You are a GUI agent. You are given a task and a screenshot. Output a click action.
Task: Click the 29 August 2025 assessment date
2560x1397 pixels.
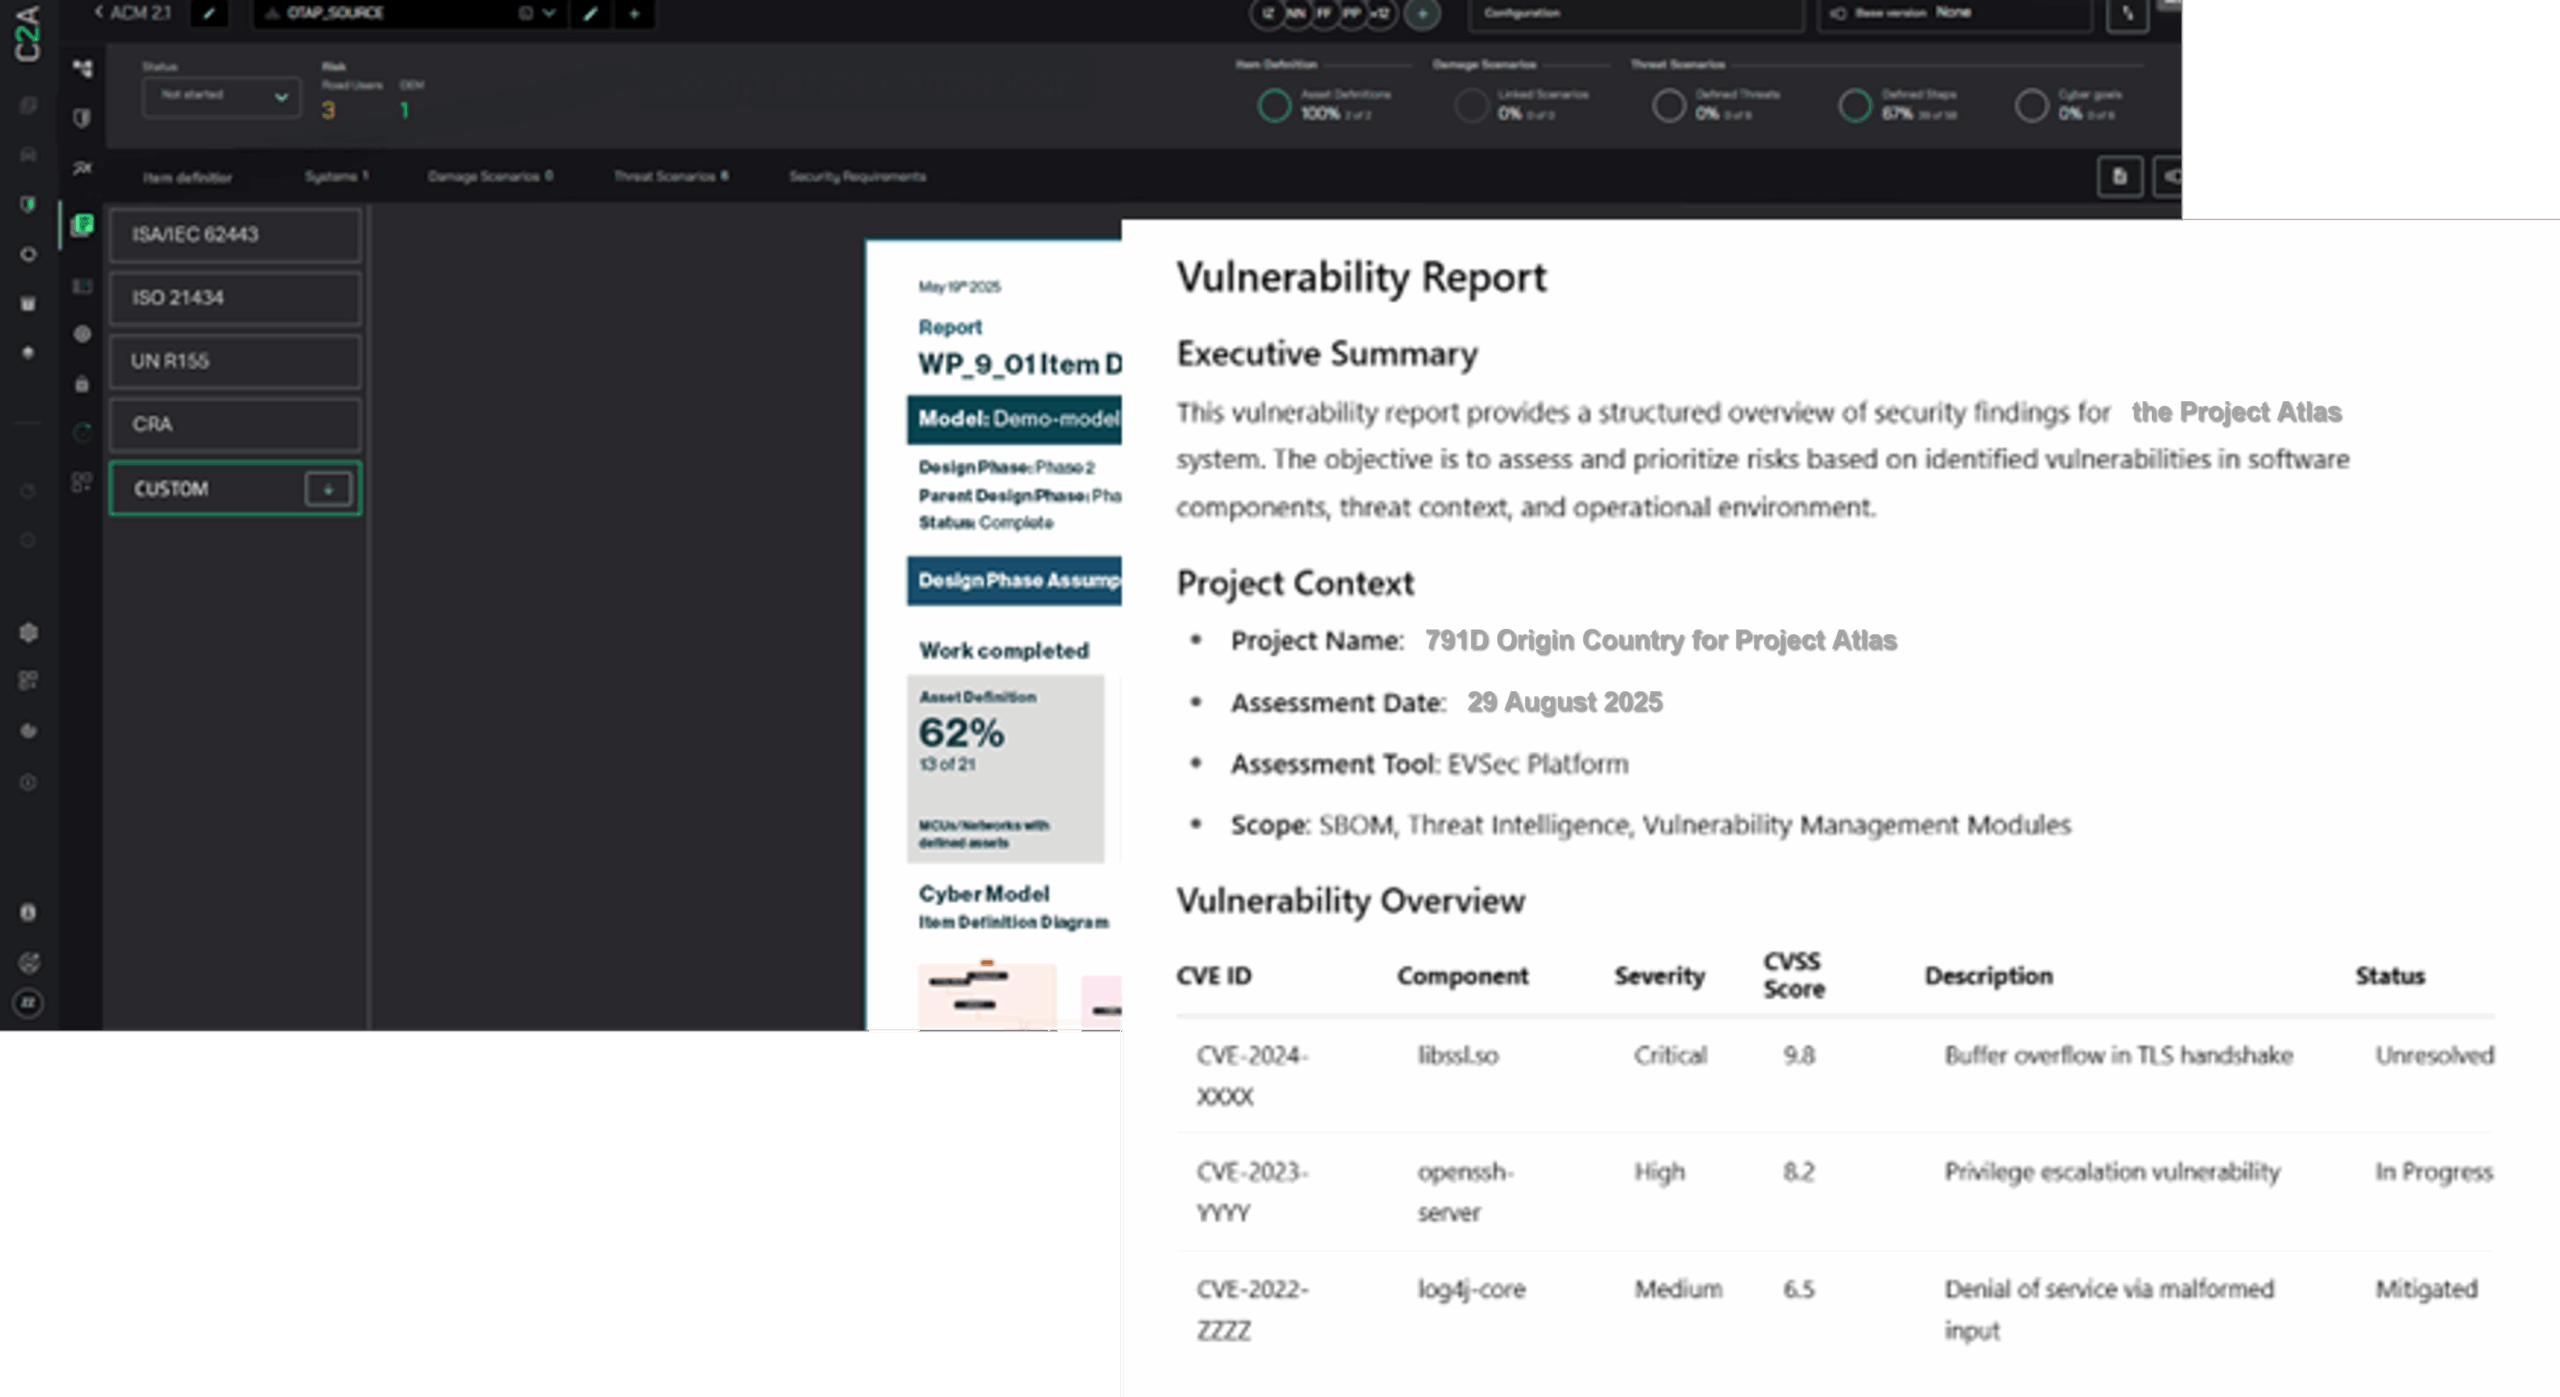point(1564,703)
